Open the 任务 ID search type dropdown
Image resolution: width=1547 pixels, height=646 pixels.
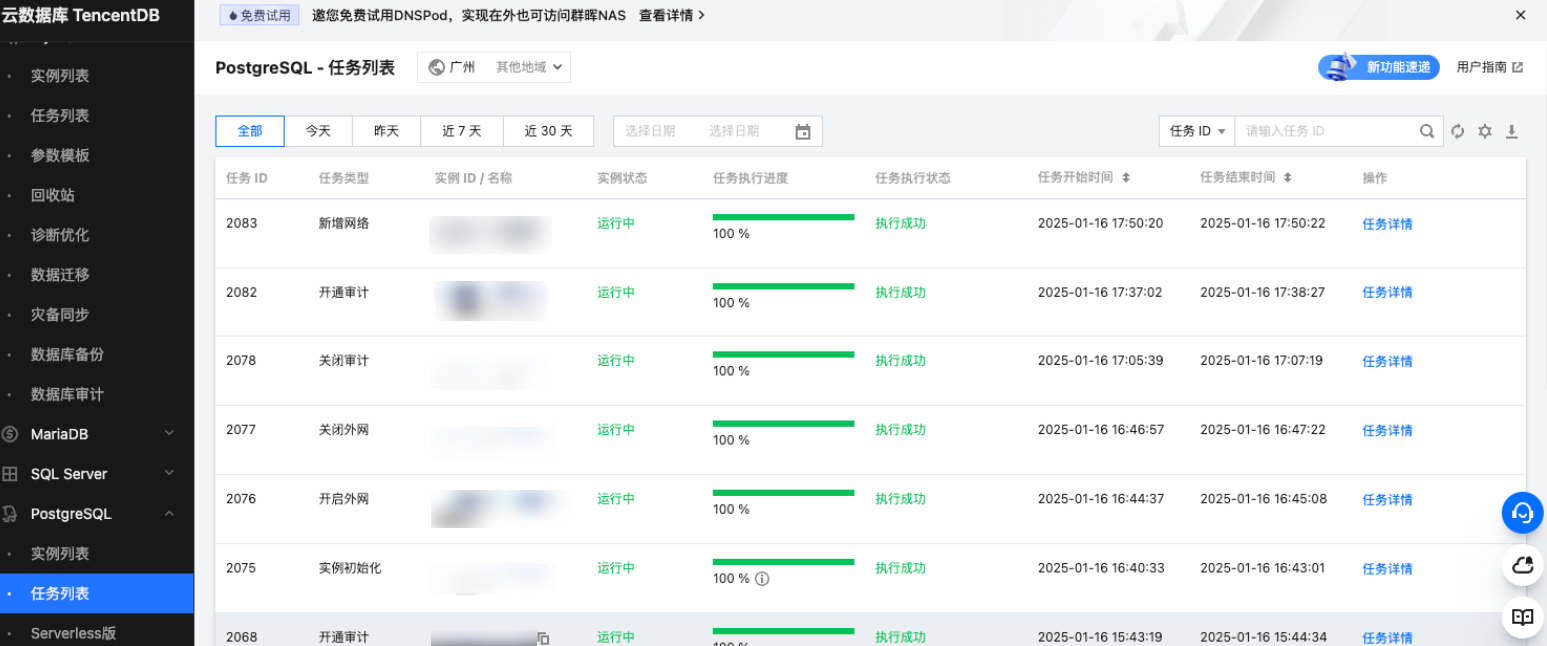(1197, 131)
